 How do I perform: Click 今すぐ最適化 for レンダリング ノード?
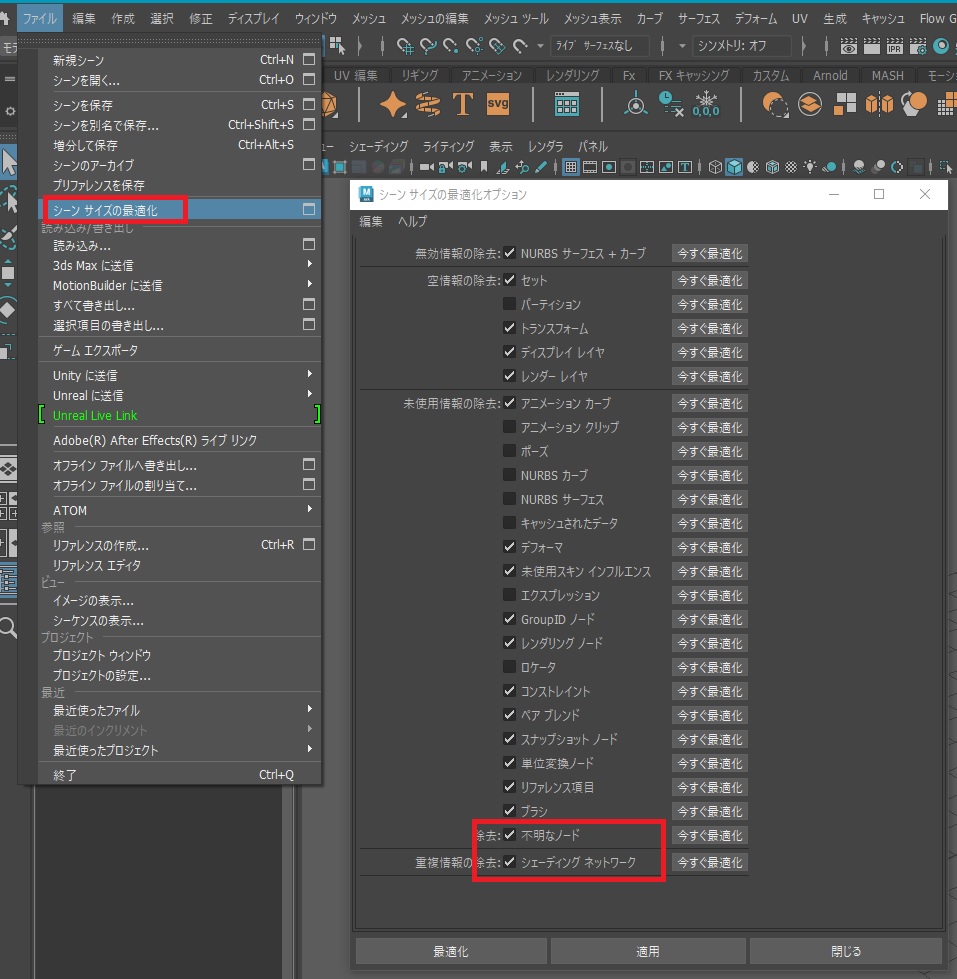tap(710, 643)
